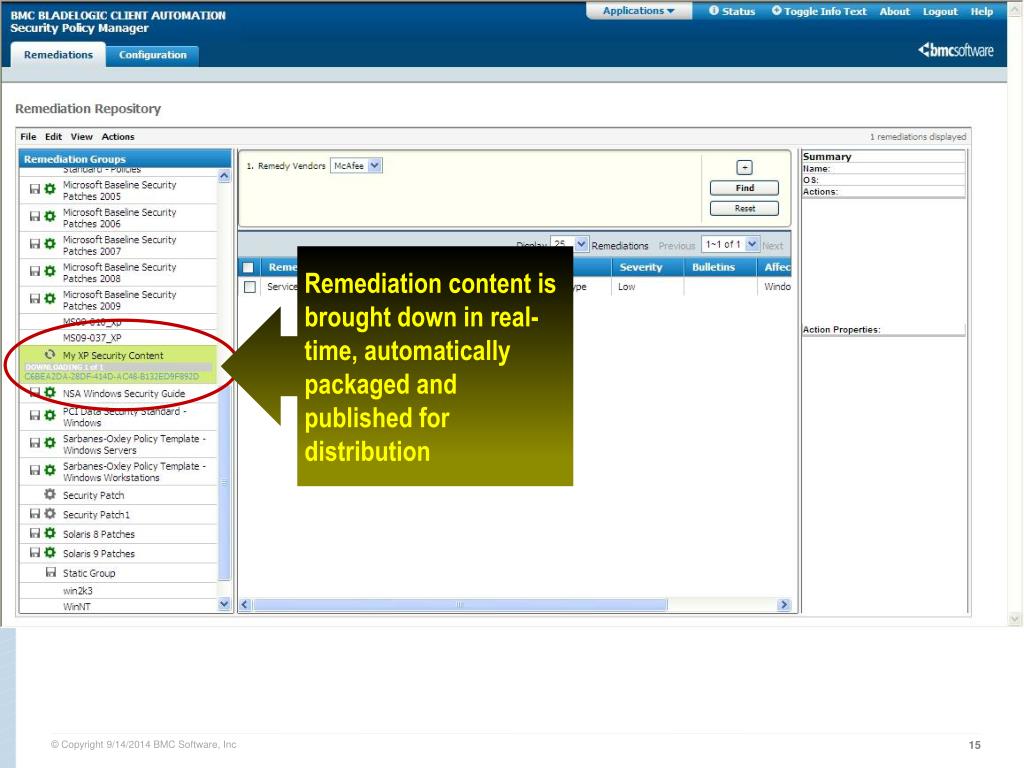Click the Low severity cell
Viewport: 1024px width, 768px height.
647,287
